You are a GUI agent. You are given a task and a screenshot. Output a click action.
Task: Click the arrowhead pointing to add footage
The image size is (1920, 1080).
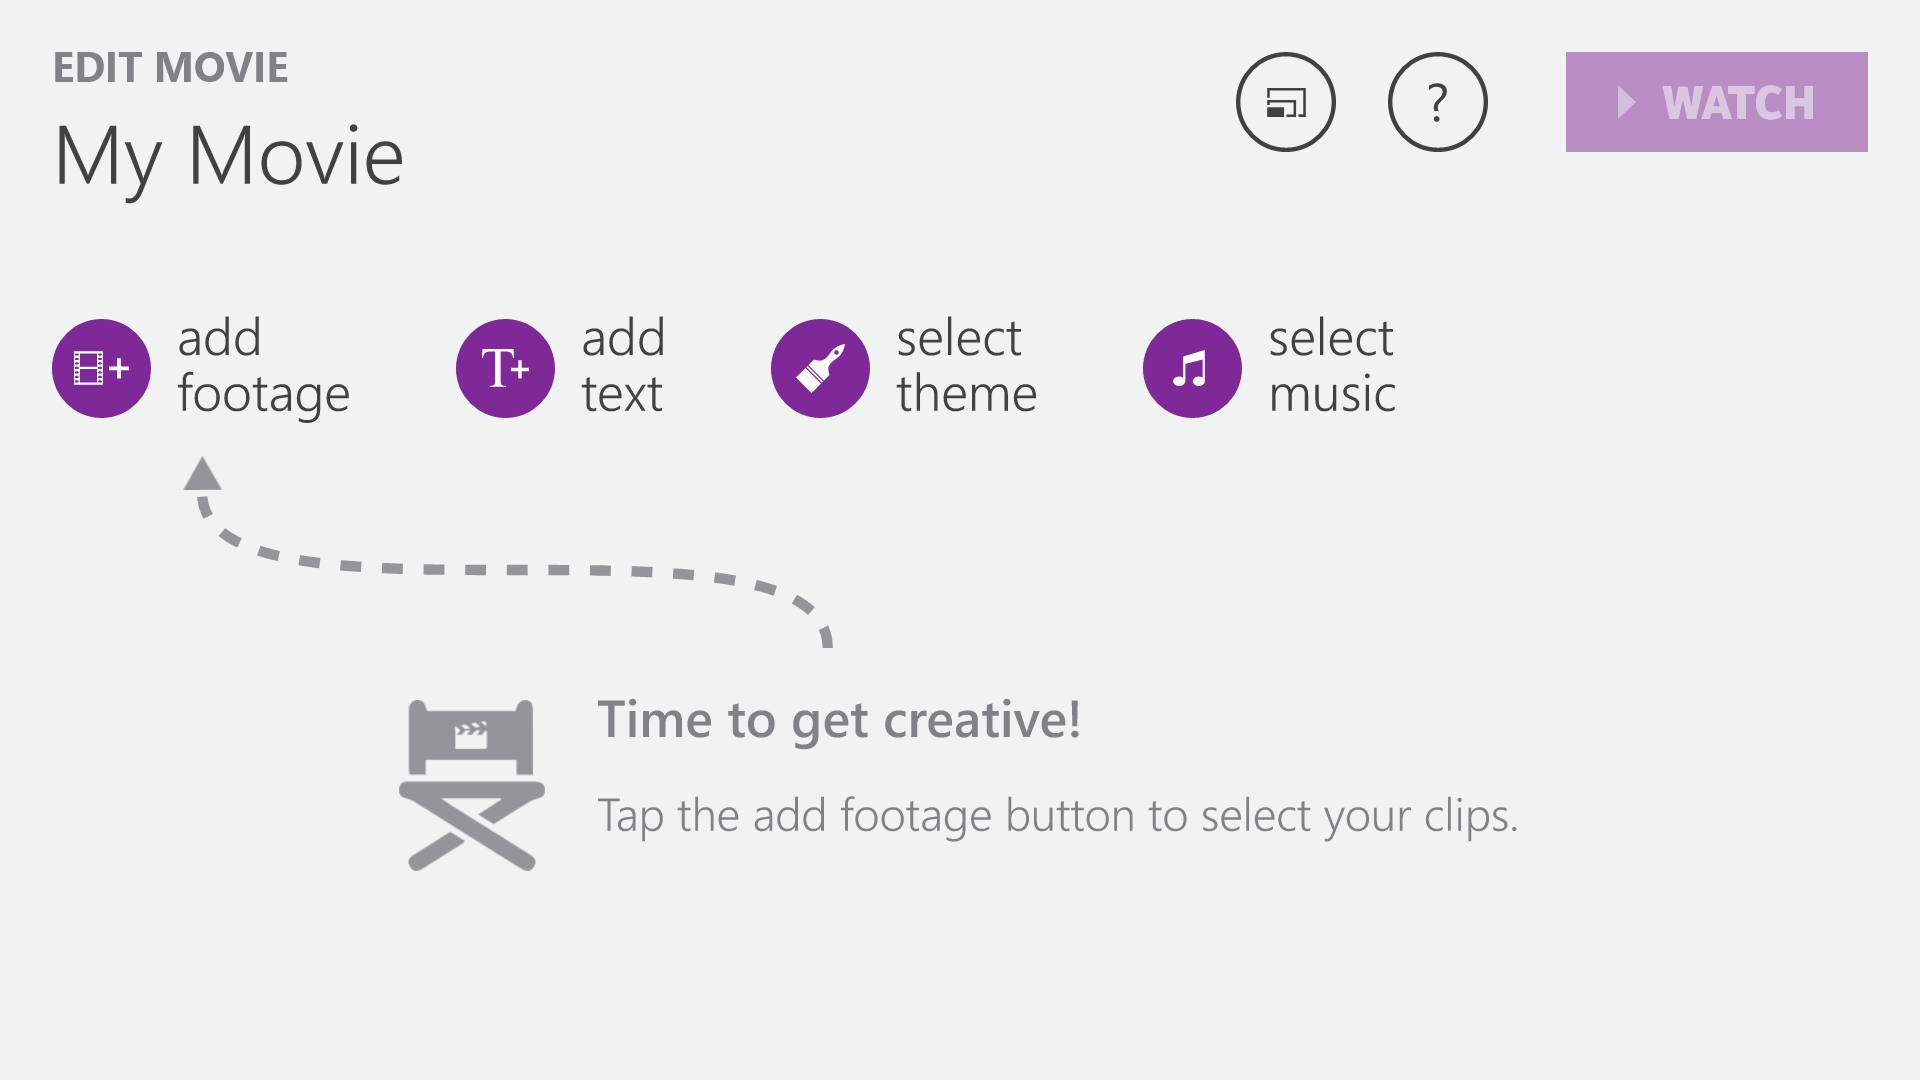[x=202, y=474]
